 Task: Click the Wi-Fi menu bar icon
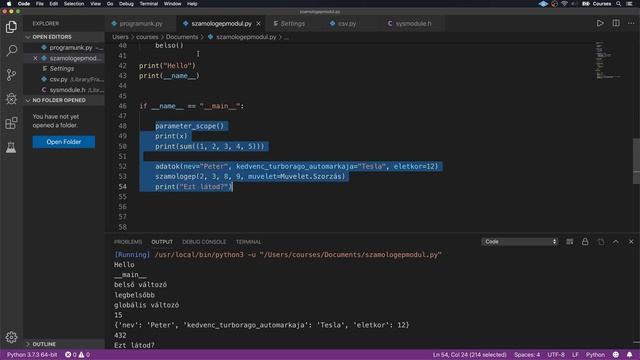(x=564, y=4)
